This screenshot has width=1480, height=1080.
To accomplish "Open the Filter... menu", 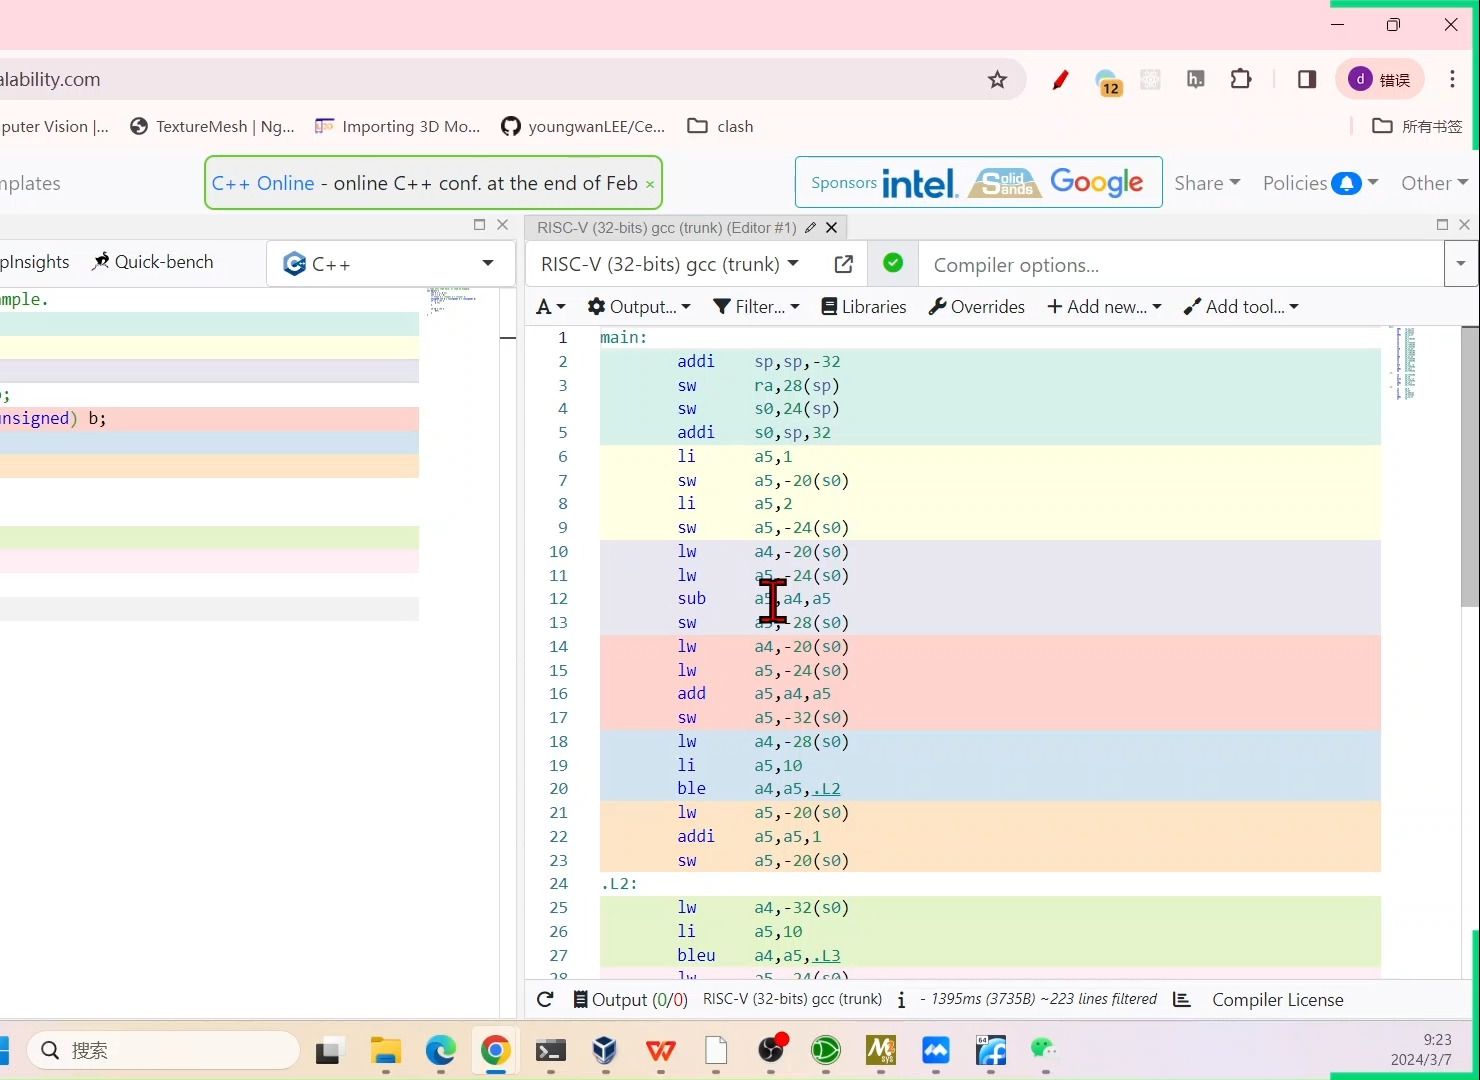I will [x=756, y=307].
